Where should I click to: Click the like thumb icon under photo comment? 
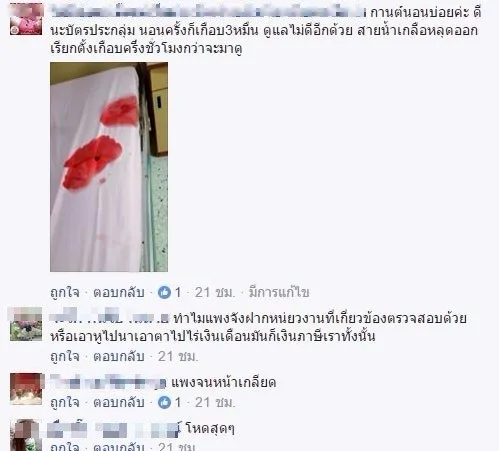pyautogui.click(x=164, y=292)
